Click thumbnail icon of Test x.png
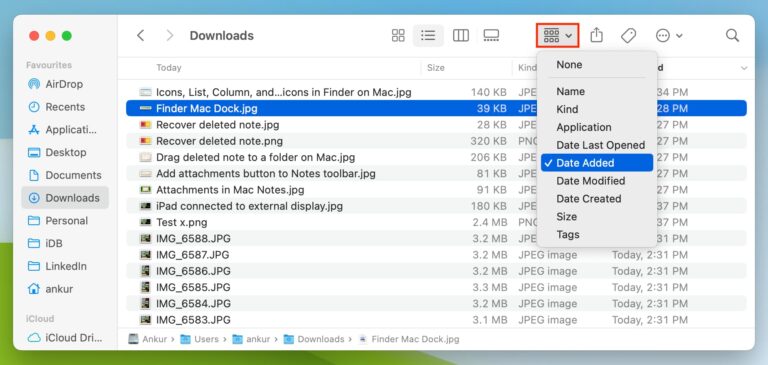This screenshot has width=768, height=365. click(145, 222)
